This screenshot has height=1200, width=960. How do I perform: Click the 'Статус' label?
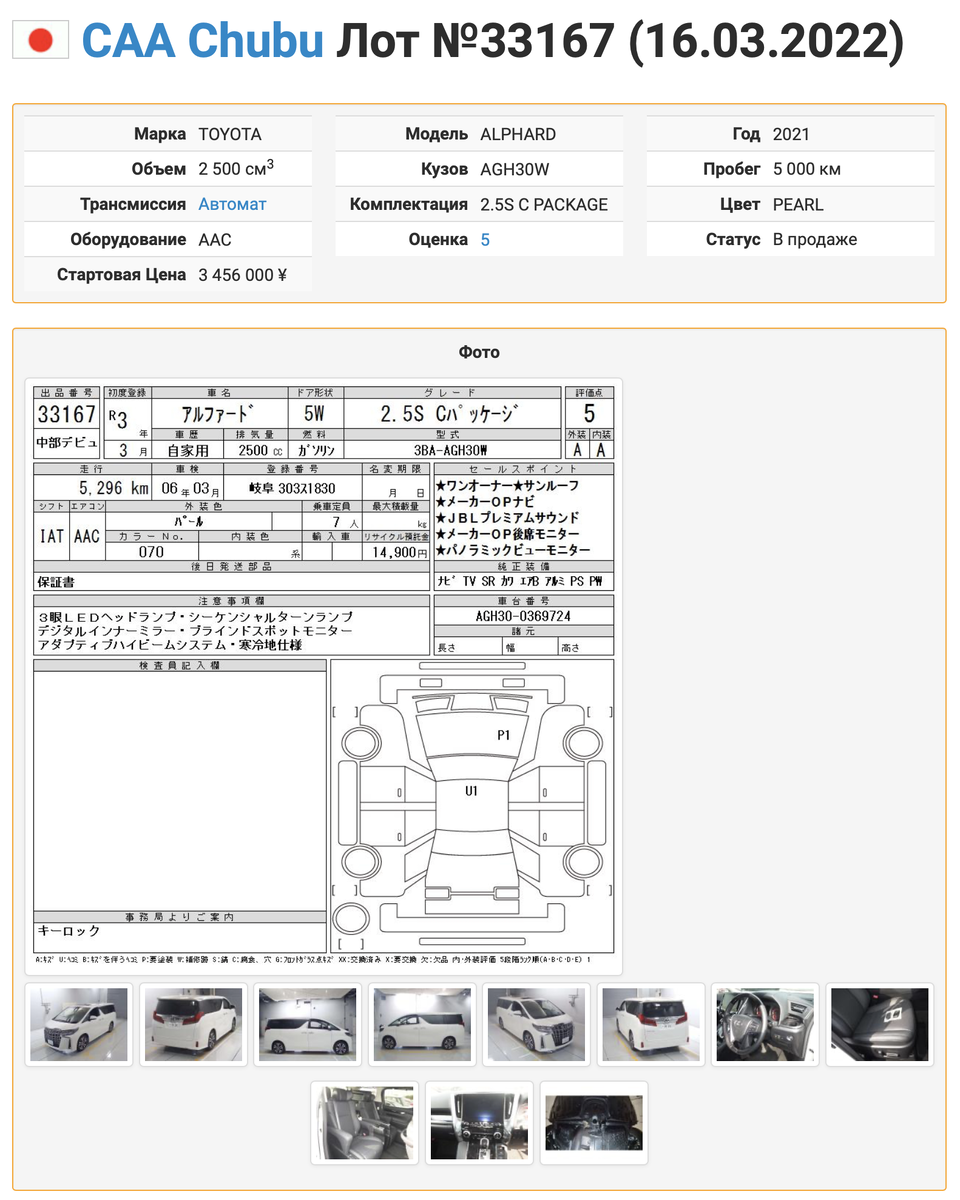734,239
